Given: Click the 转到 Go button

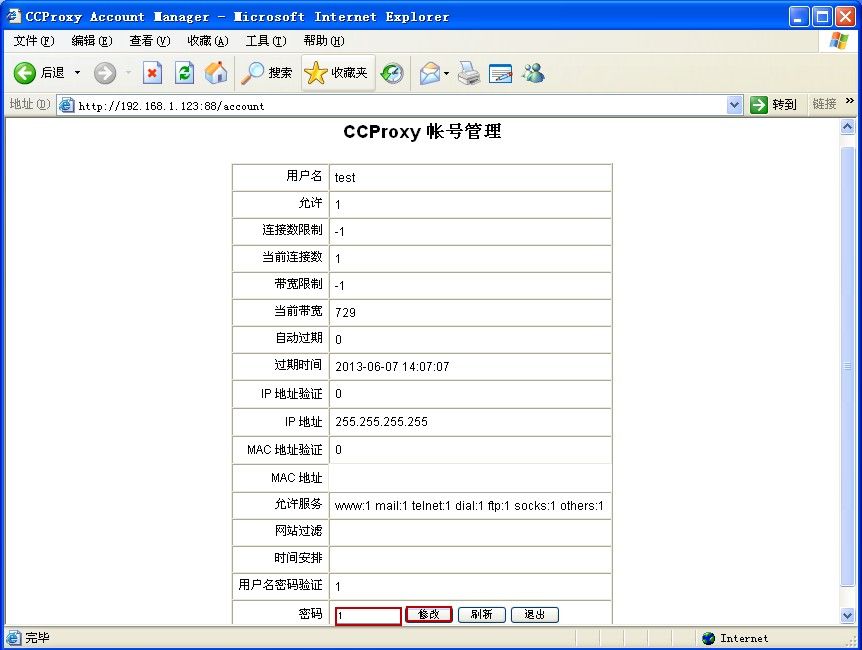Looking at the screenshot, I should click(x=773, y=104).
